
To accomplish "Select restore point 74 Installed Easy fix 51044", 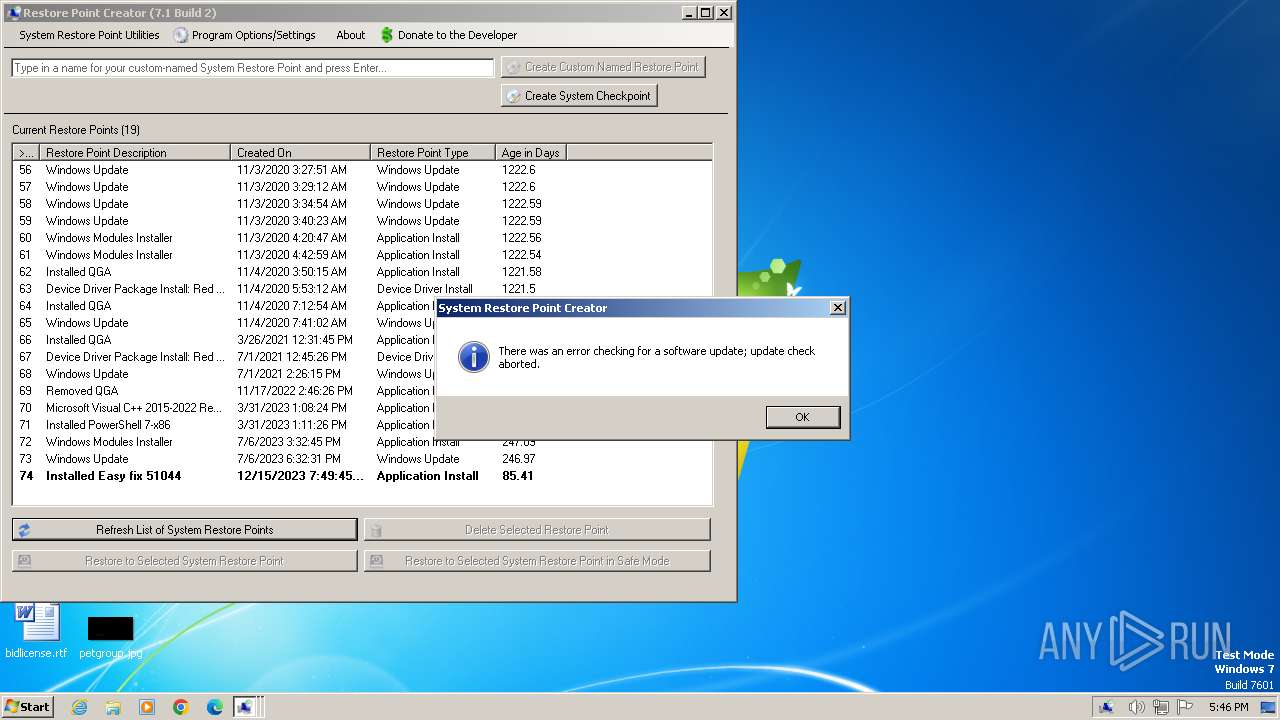I will tap(362, 476).
